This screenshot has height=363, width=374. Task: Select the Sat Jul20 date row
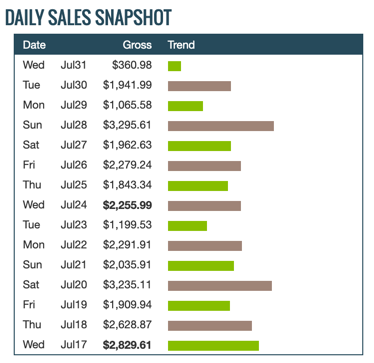[55, 285]
